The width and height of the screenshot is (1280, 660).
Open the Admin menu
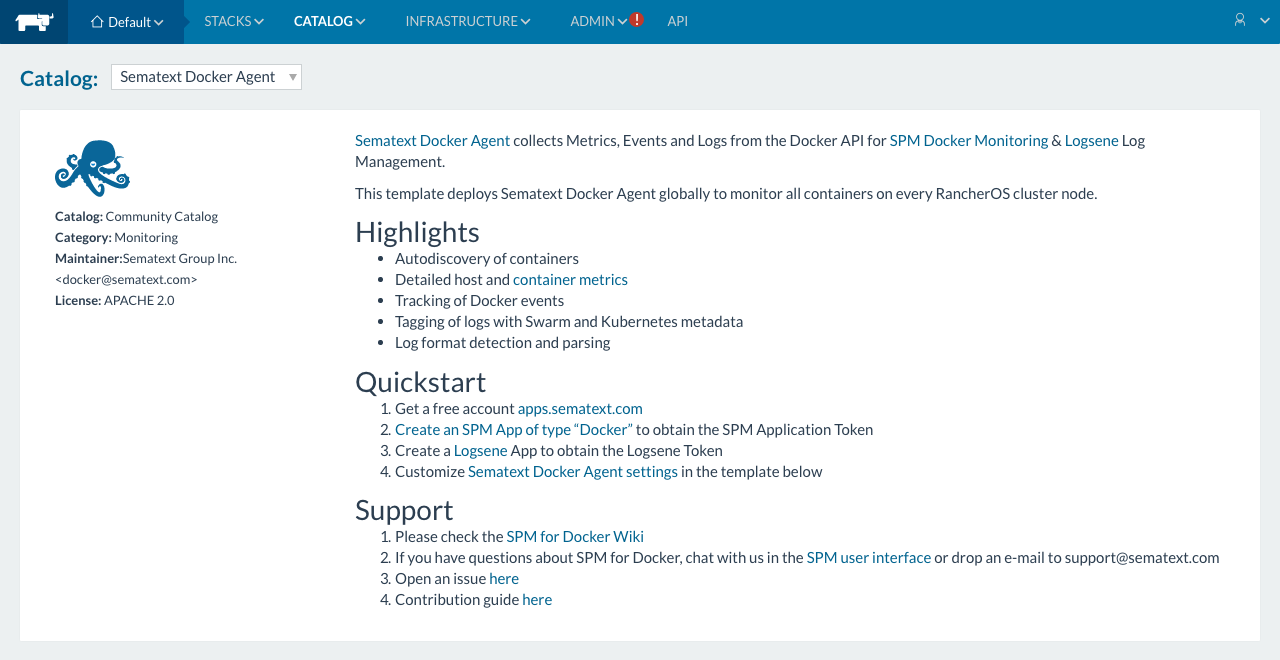[598, 21]
